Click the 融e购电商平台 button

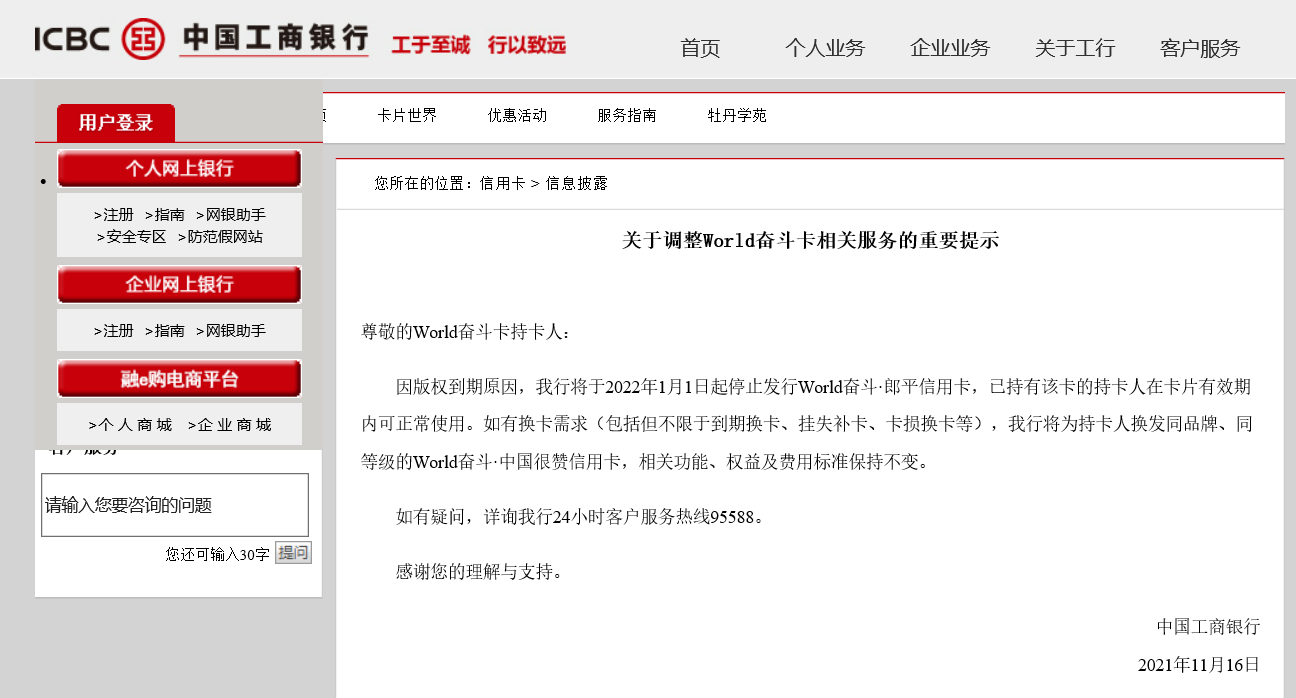(179, 379)
